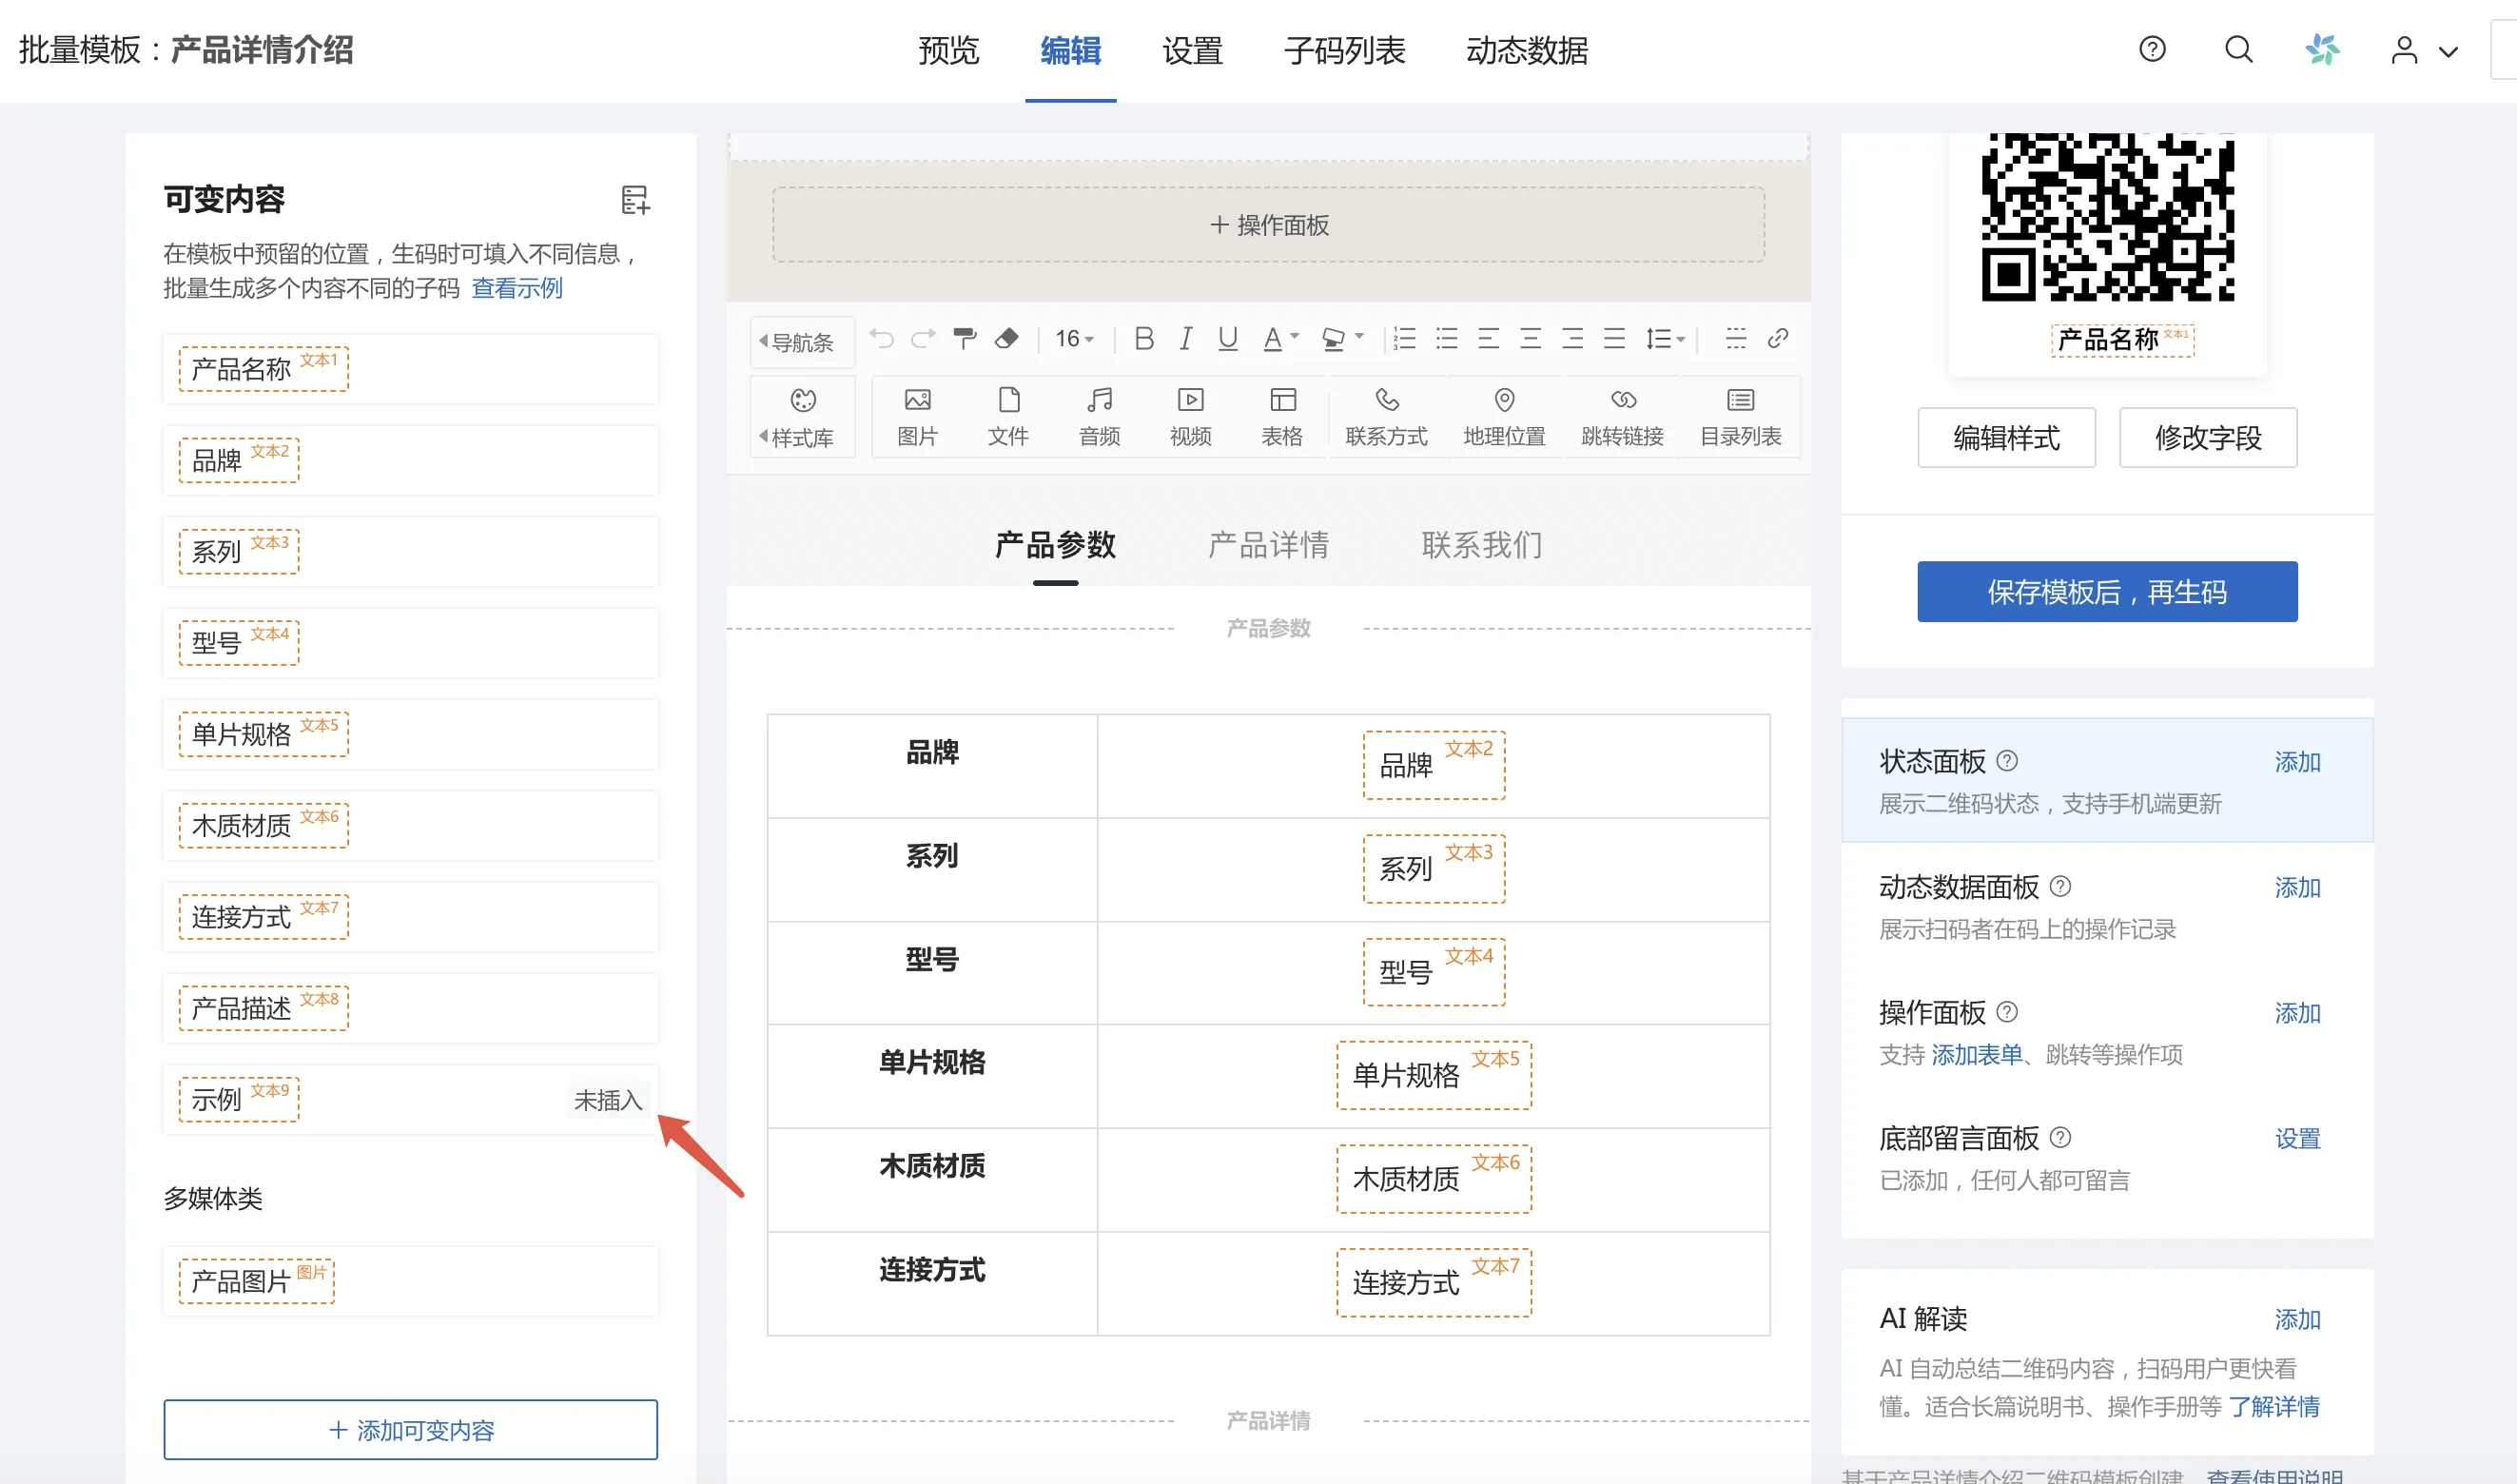Insert a numbered list

1405,339
